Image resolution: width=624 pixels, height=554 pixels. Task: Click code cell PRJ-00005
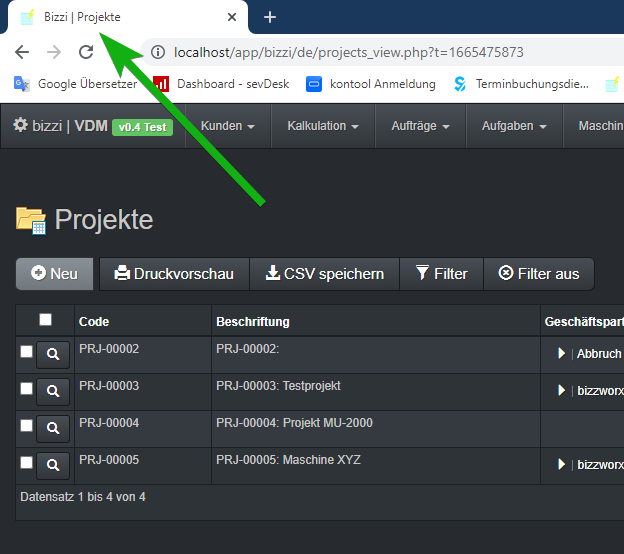(x=109, y=460)
